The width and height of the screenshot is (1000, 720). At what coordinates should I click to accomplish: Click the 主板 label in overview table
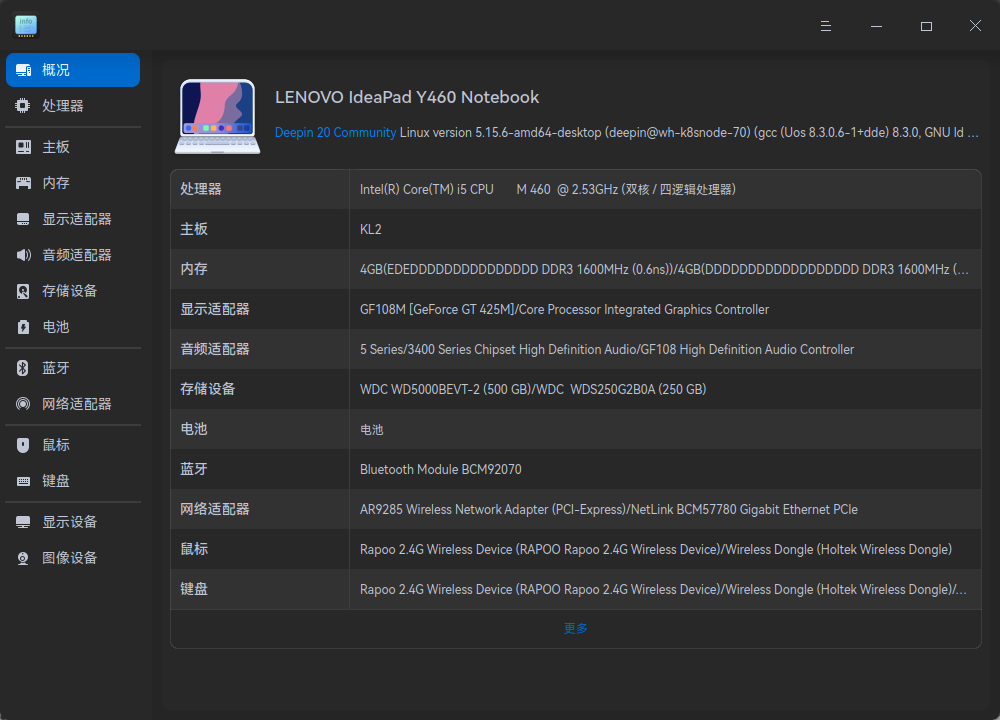point(194,230)
